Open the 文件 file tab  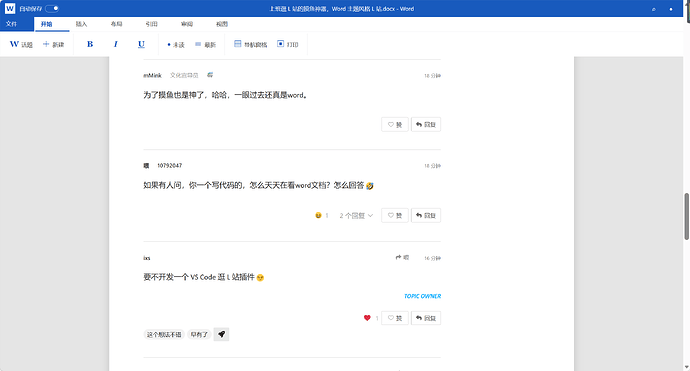tap(11, 24)
